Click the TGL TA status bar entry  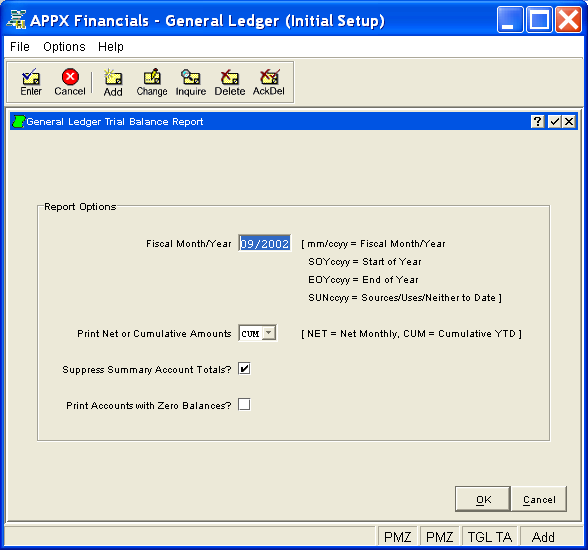489,537
